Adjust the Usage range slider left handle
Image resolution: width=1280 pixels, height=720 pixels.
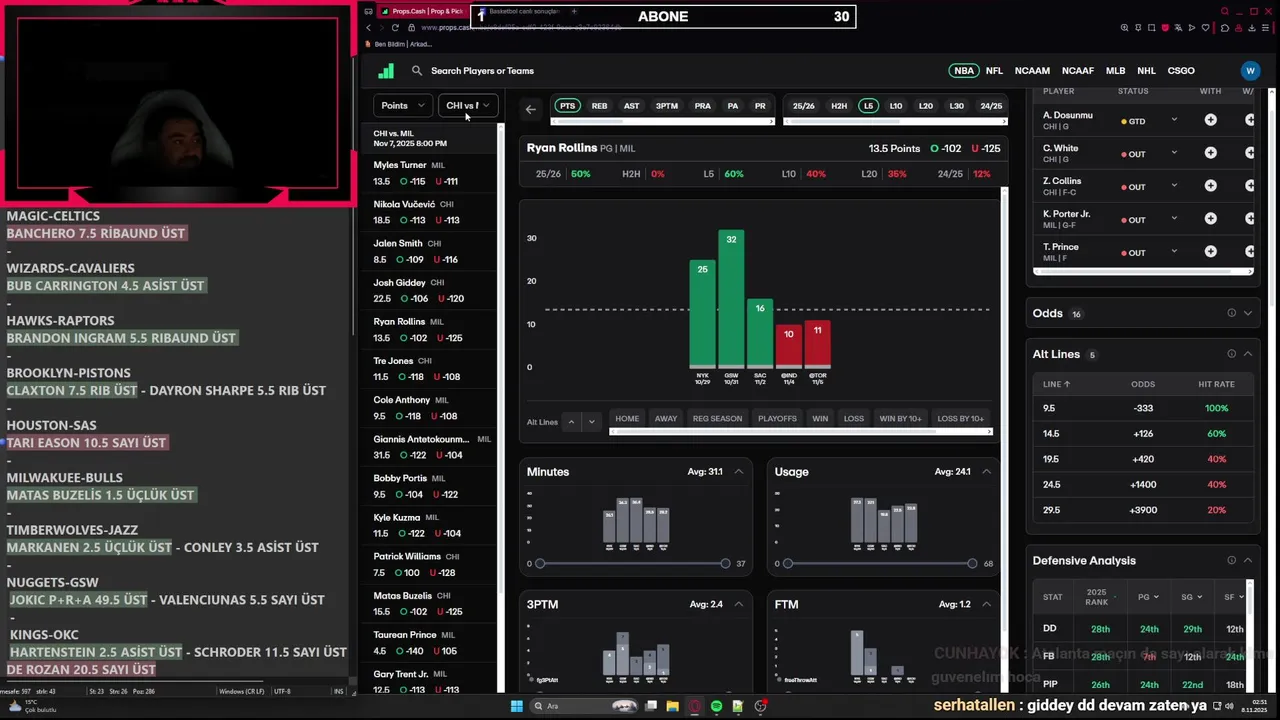(x=787, y=564)
